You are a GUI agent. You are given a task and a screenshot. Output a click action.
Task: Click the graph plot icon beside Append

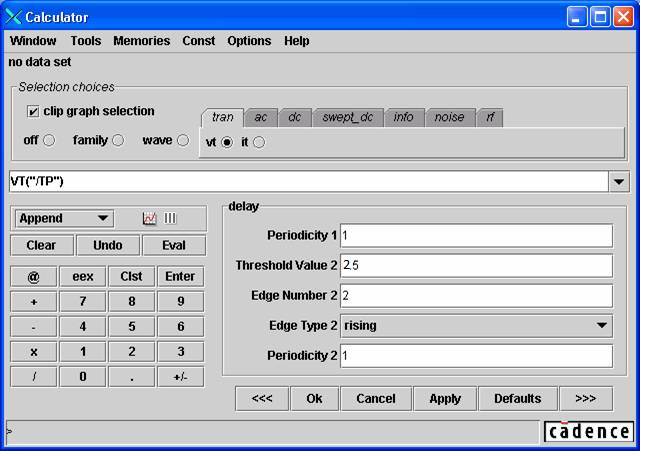150,218
